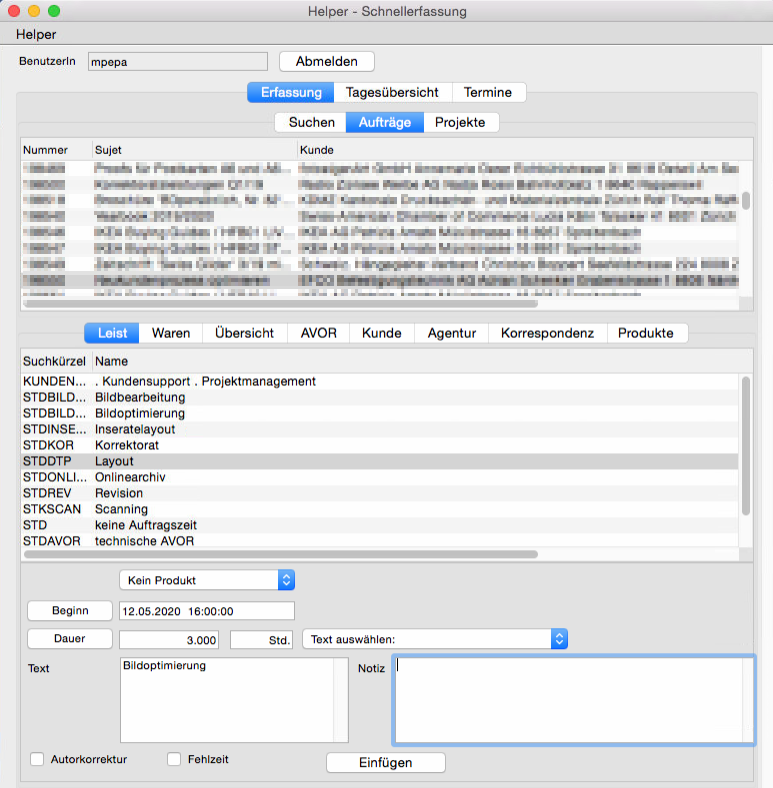Go to the Waren tab

(x=171, y=333)
